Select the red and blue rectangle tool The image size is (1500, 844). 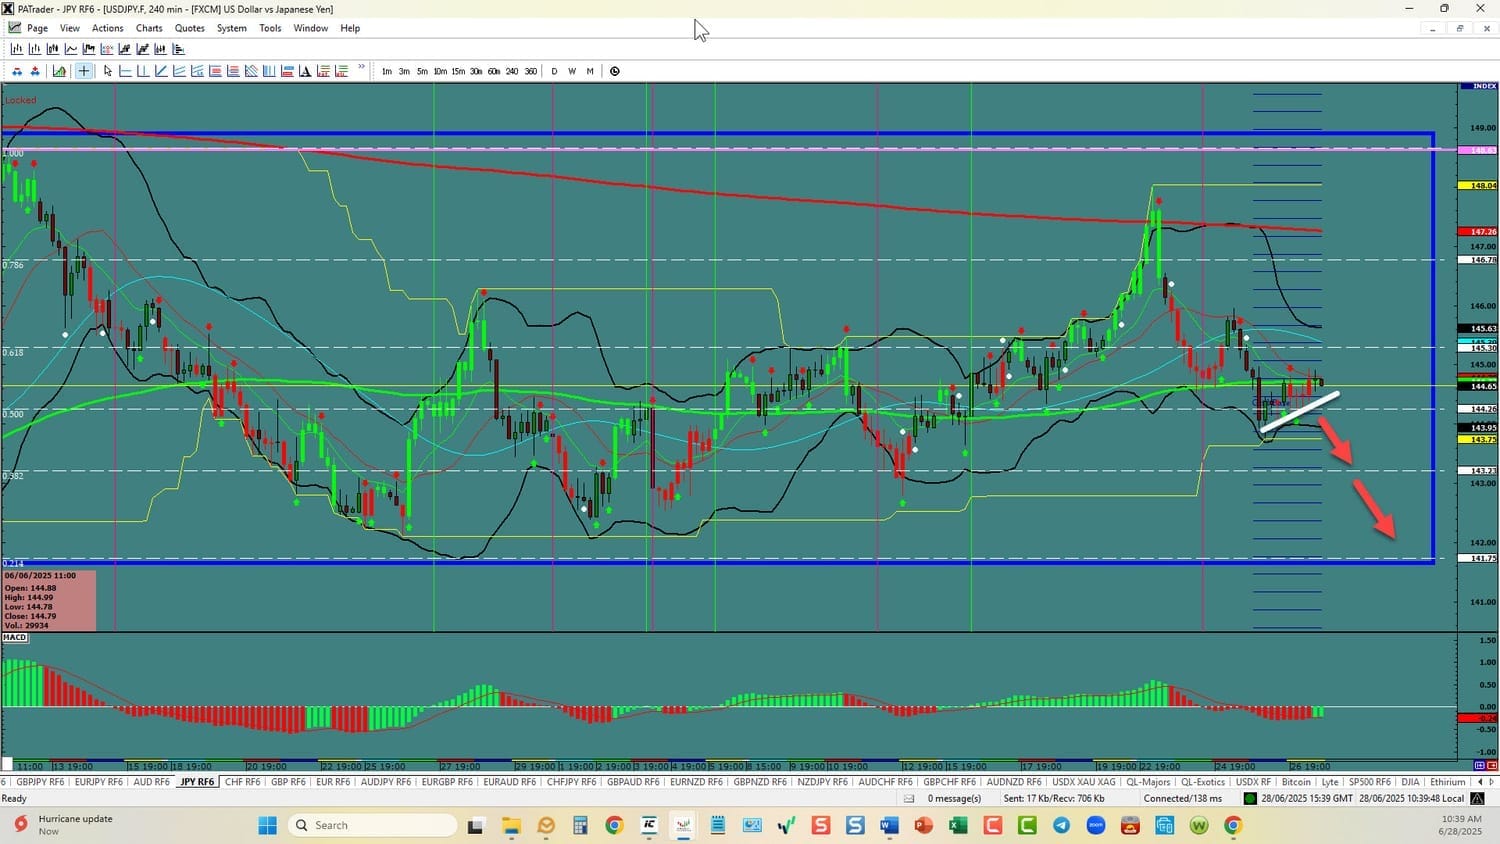click(287, 71)
